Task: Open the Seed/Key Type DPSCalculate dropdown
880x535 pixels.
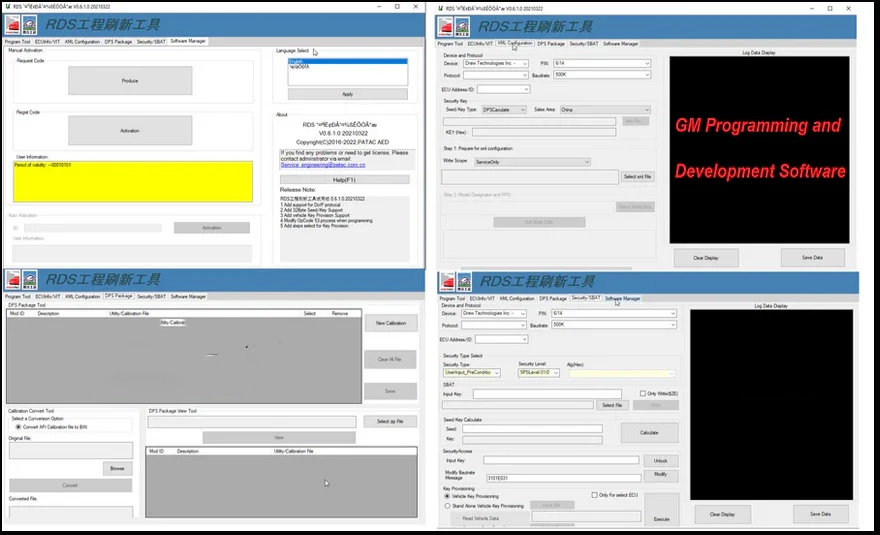Action: (x=504, y=109)
